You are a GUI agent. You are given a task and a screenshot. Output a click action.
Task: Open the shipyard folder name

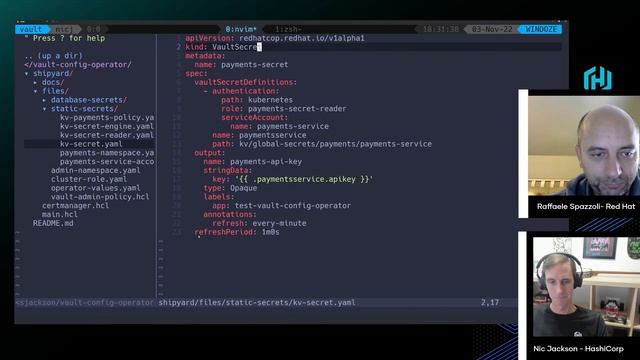53,73
